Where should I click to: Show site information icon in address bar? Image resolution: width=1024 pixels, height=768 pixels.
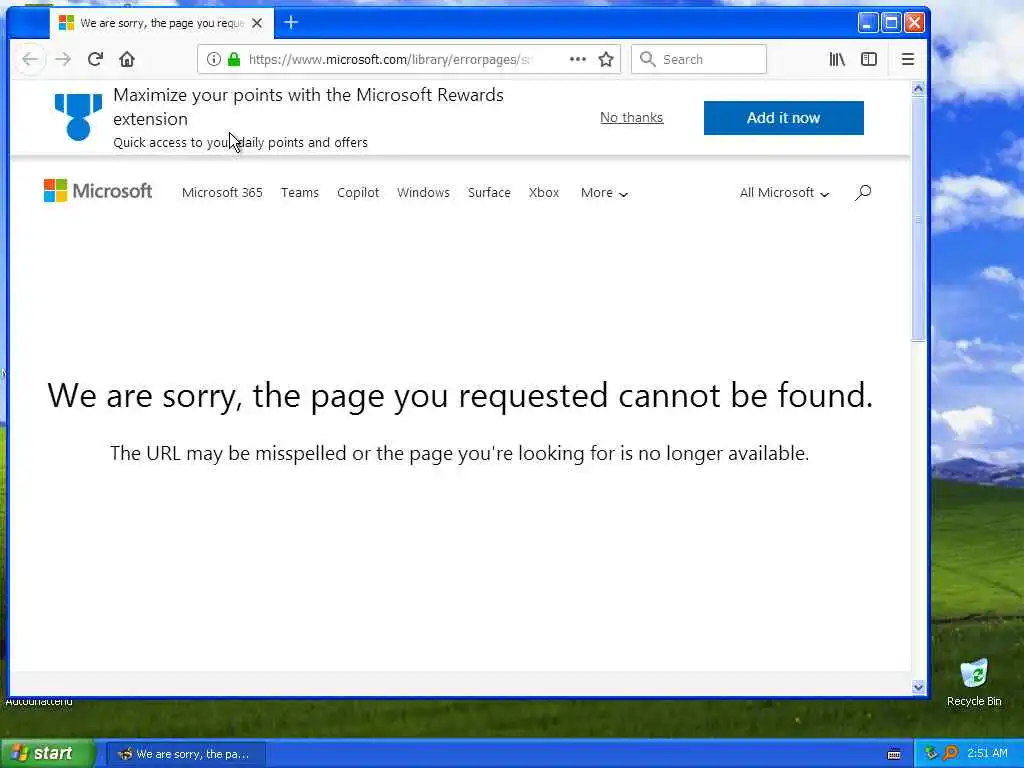coord(214,59)
